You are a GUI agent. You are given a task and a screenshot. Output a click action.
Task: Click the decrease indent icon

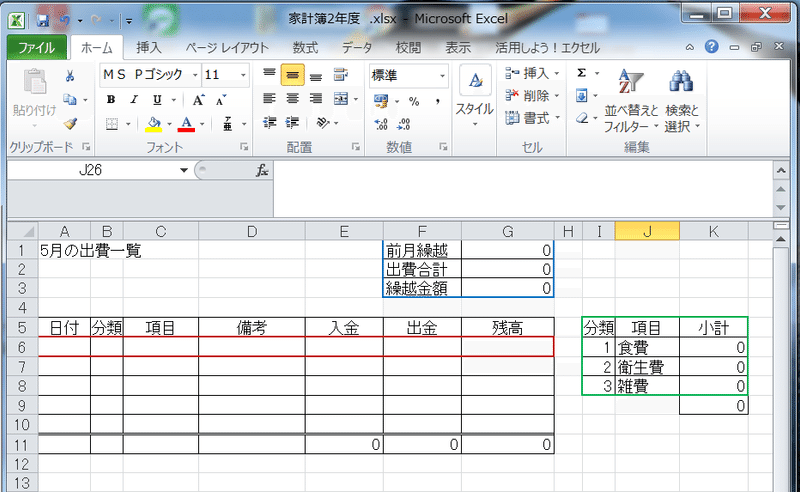(269, 123)
